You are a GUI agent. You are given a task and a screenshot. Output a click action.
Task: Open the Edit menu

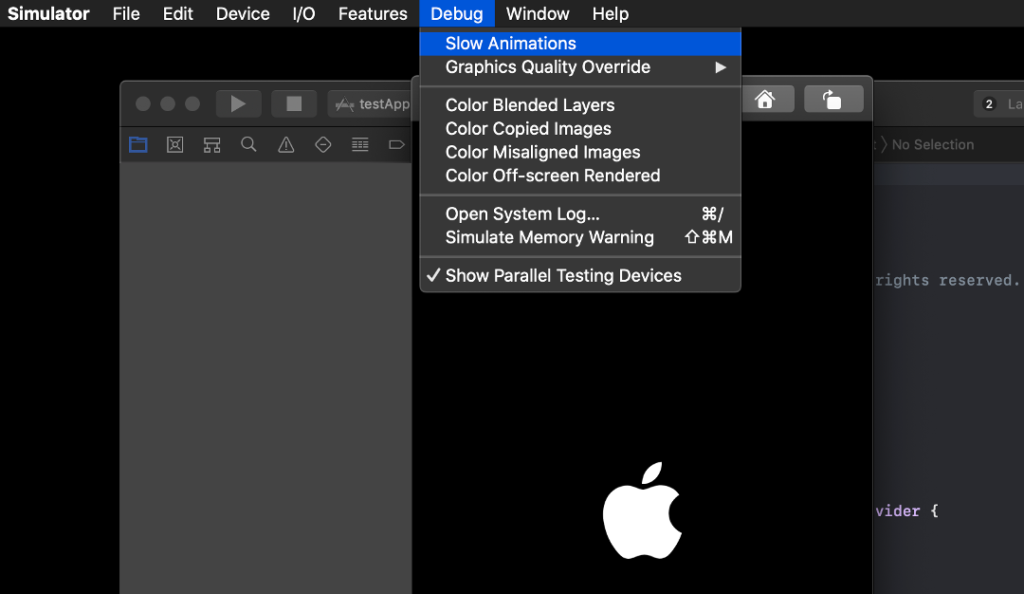(x=178, y=14)
